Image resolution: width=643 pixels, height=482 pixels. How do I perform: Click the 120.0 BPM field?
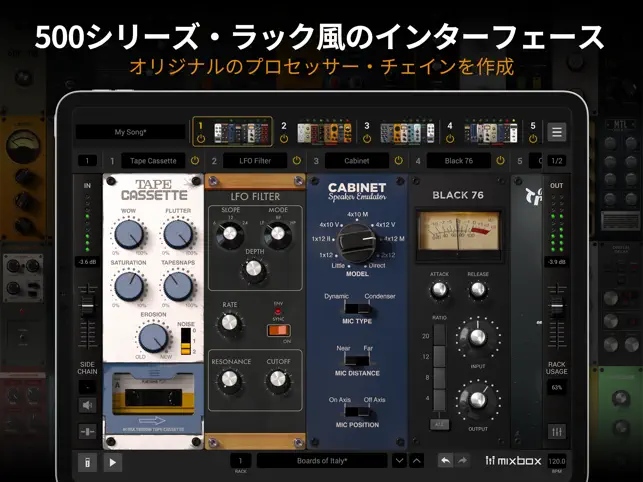[x=556, y=461]
